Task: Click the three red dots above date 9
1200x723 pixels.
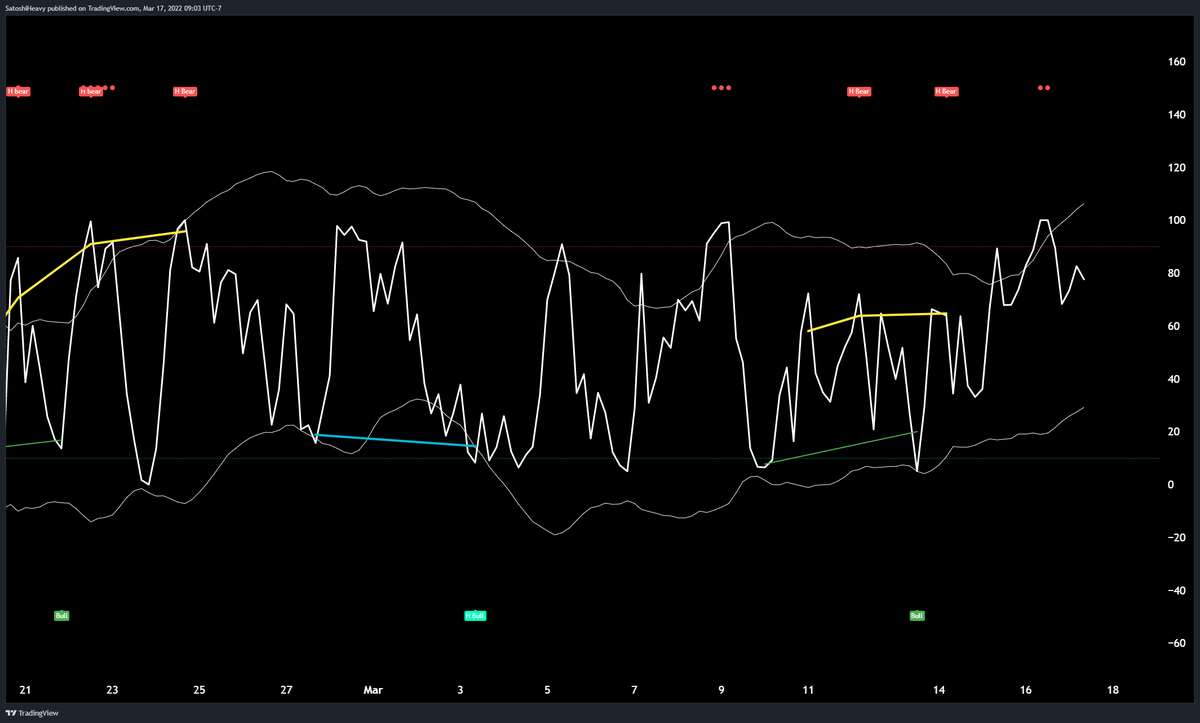Action: click(721, 88)
